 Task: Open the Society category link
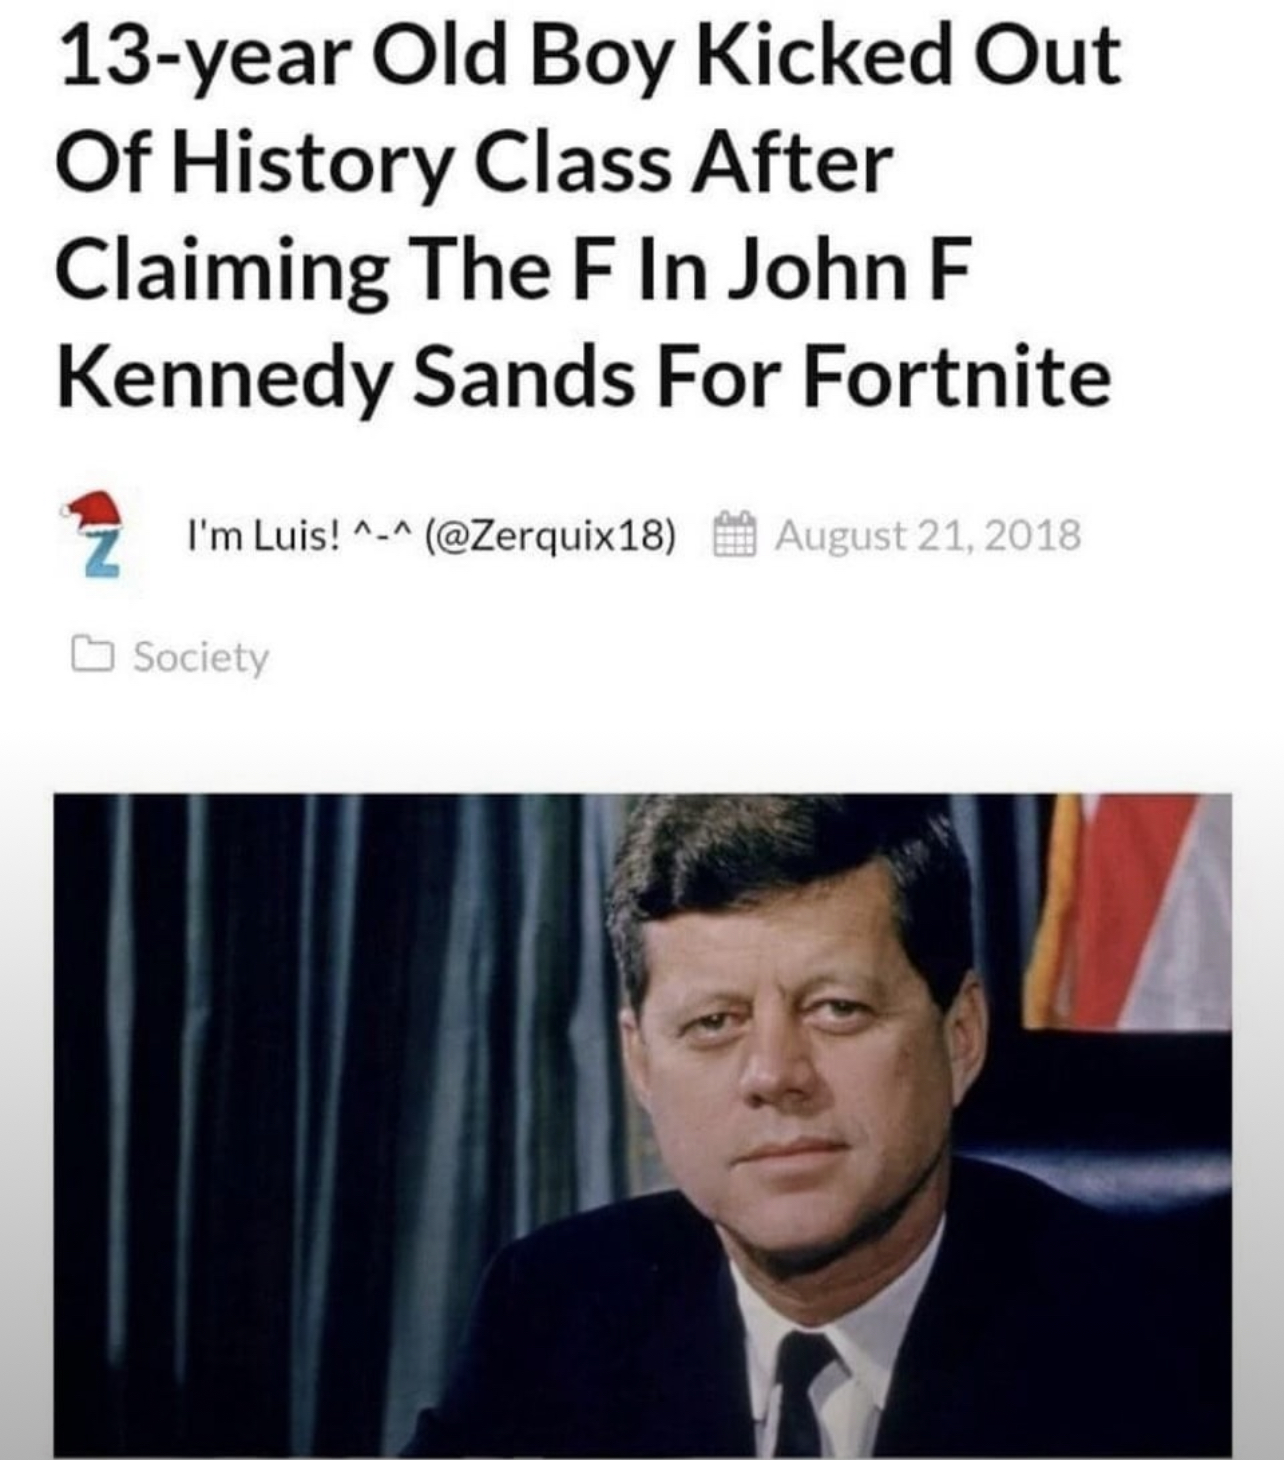[x=201, y=657]
